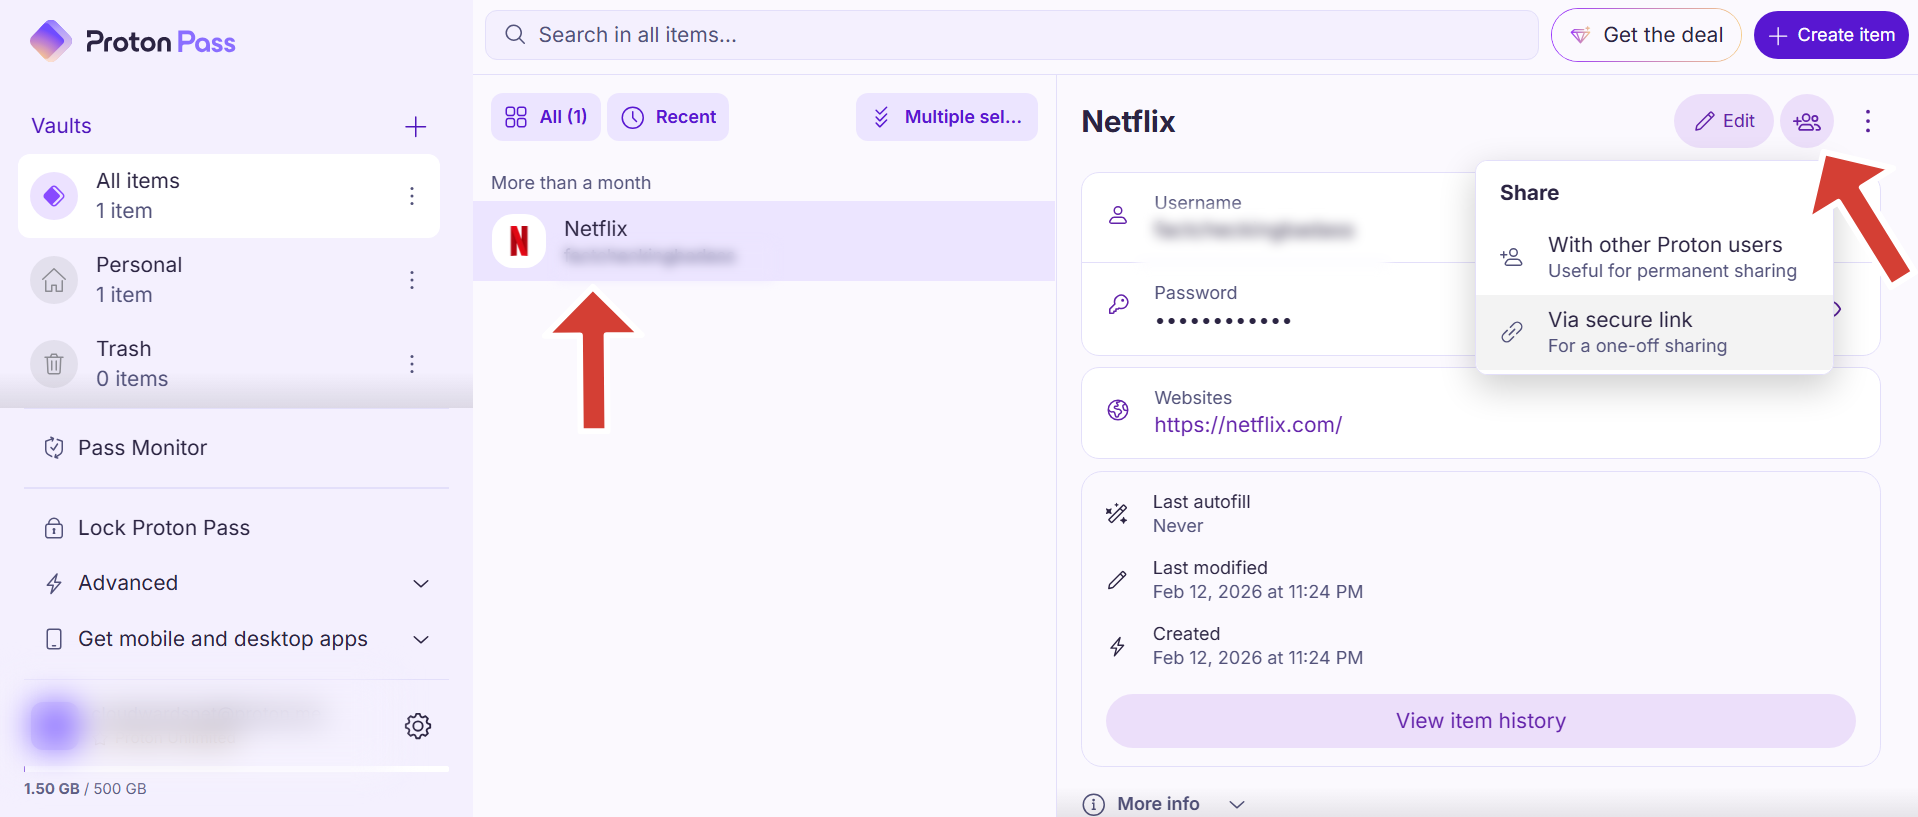Image resolution: width=1918 pixels, height=817 pixels.
Task: Open options for Trash vault
Action: pyautogui.click(x=411, y=364)
